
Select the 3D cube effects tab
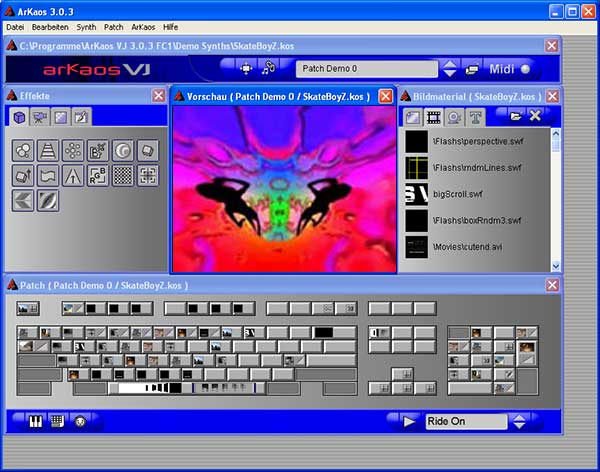[19, 117]
